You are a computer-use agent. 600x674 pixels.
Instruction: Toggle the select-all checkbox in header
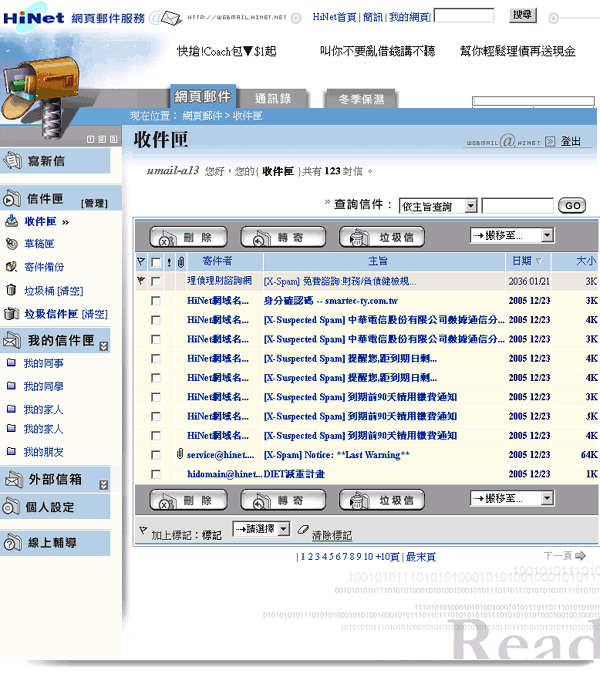(156, 262)
